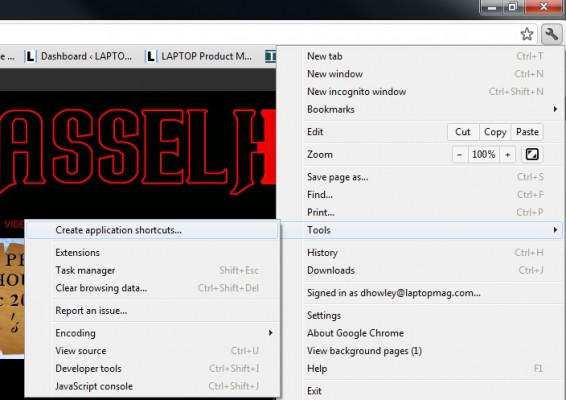
Task: Expand the Tools submenu arrow
Action: coord(556,230)
